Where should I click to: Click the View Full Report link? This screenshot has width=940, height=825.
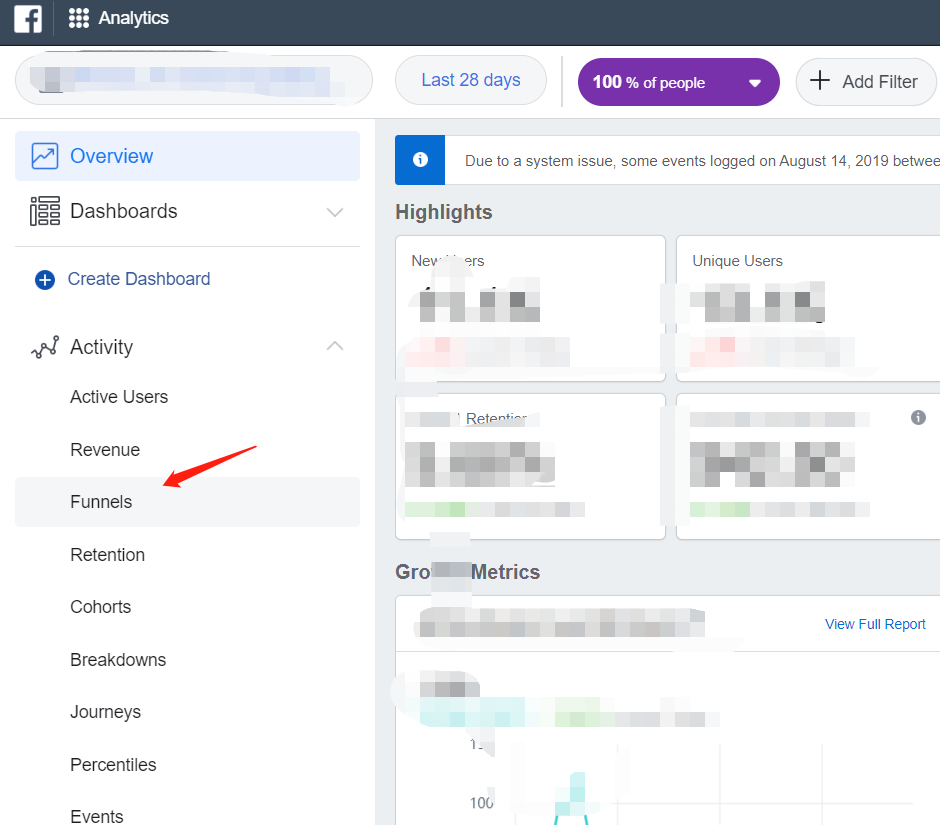click(875, 624)
